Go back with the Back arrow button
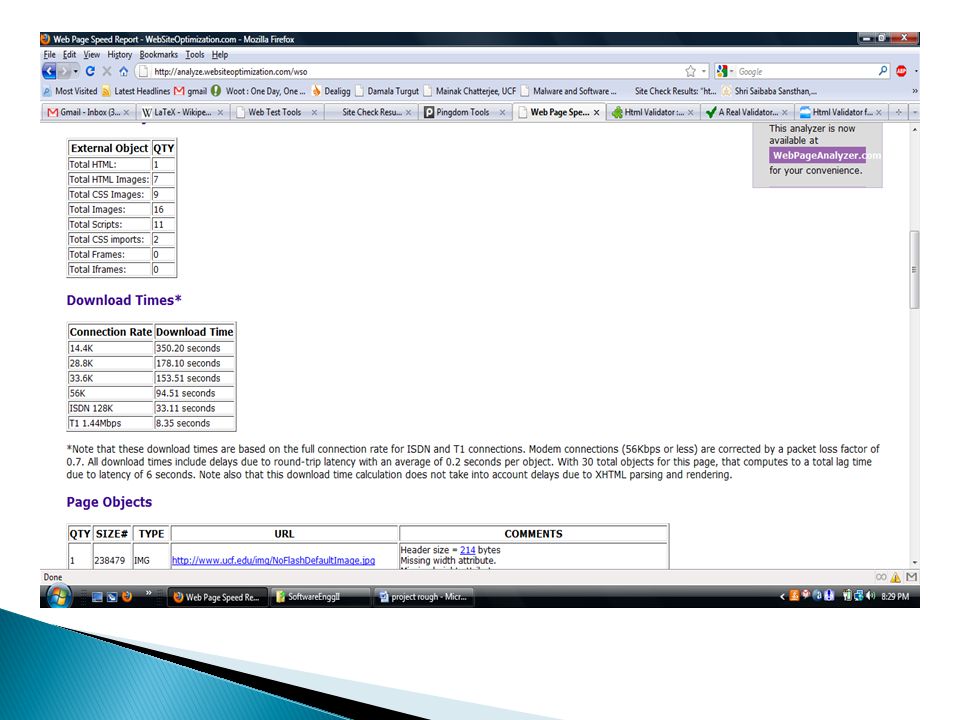This screenshot has width=960, height=720. (x=49, y=71)
